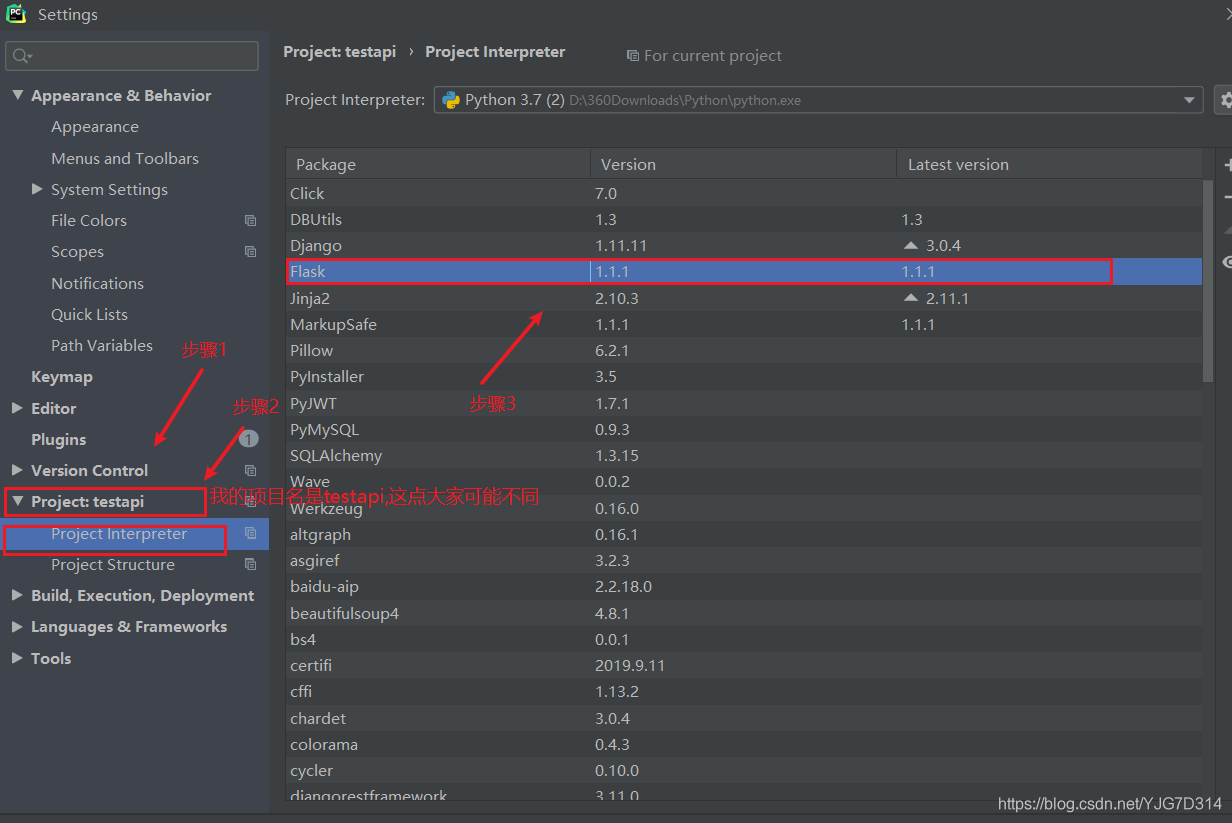
Task: Expand the System Settings node
Action: 37,189
